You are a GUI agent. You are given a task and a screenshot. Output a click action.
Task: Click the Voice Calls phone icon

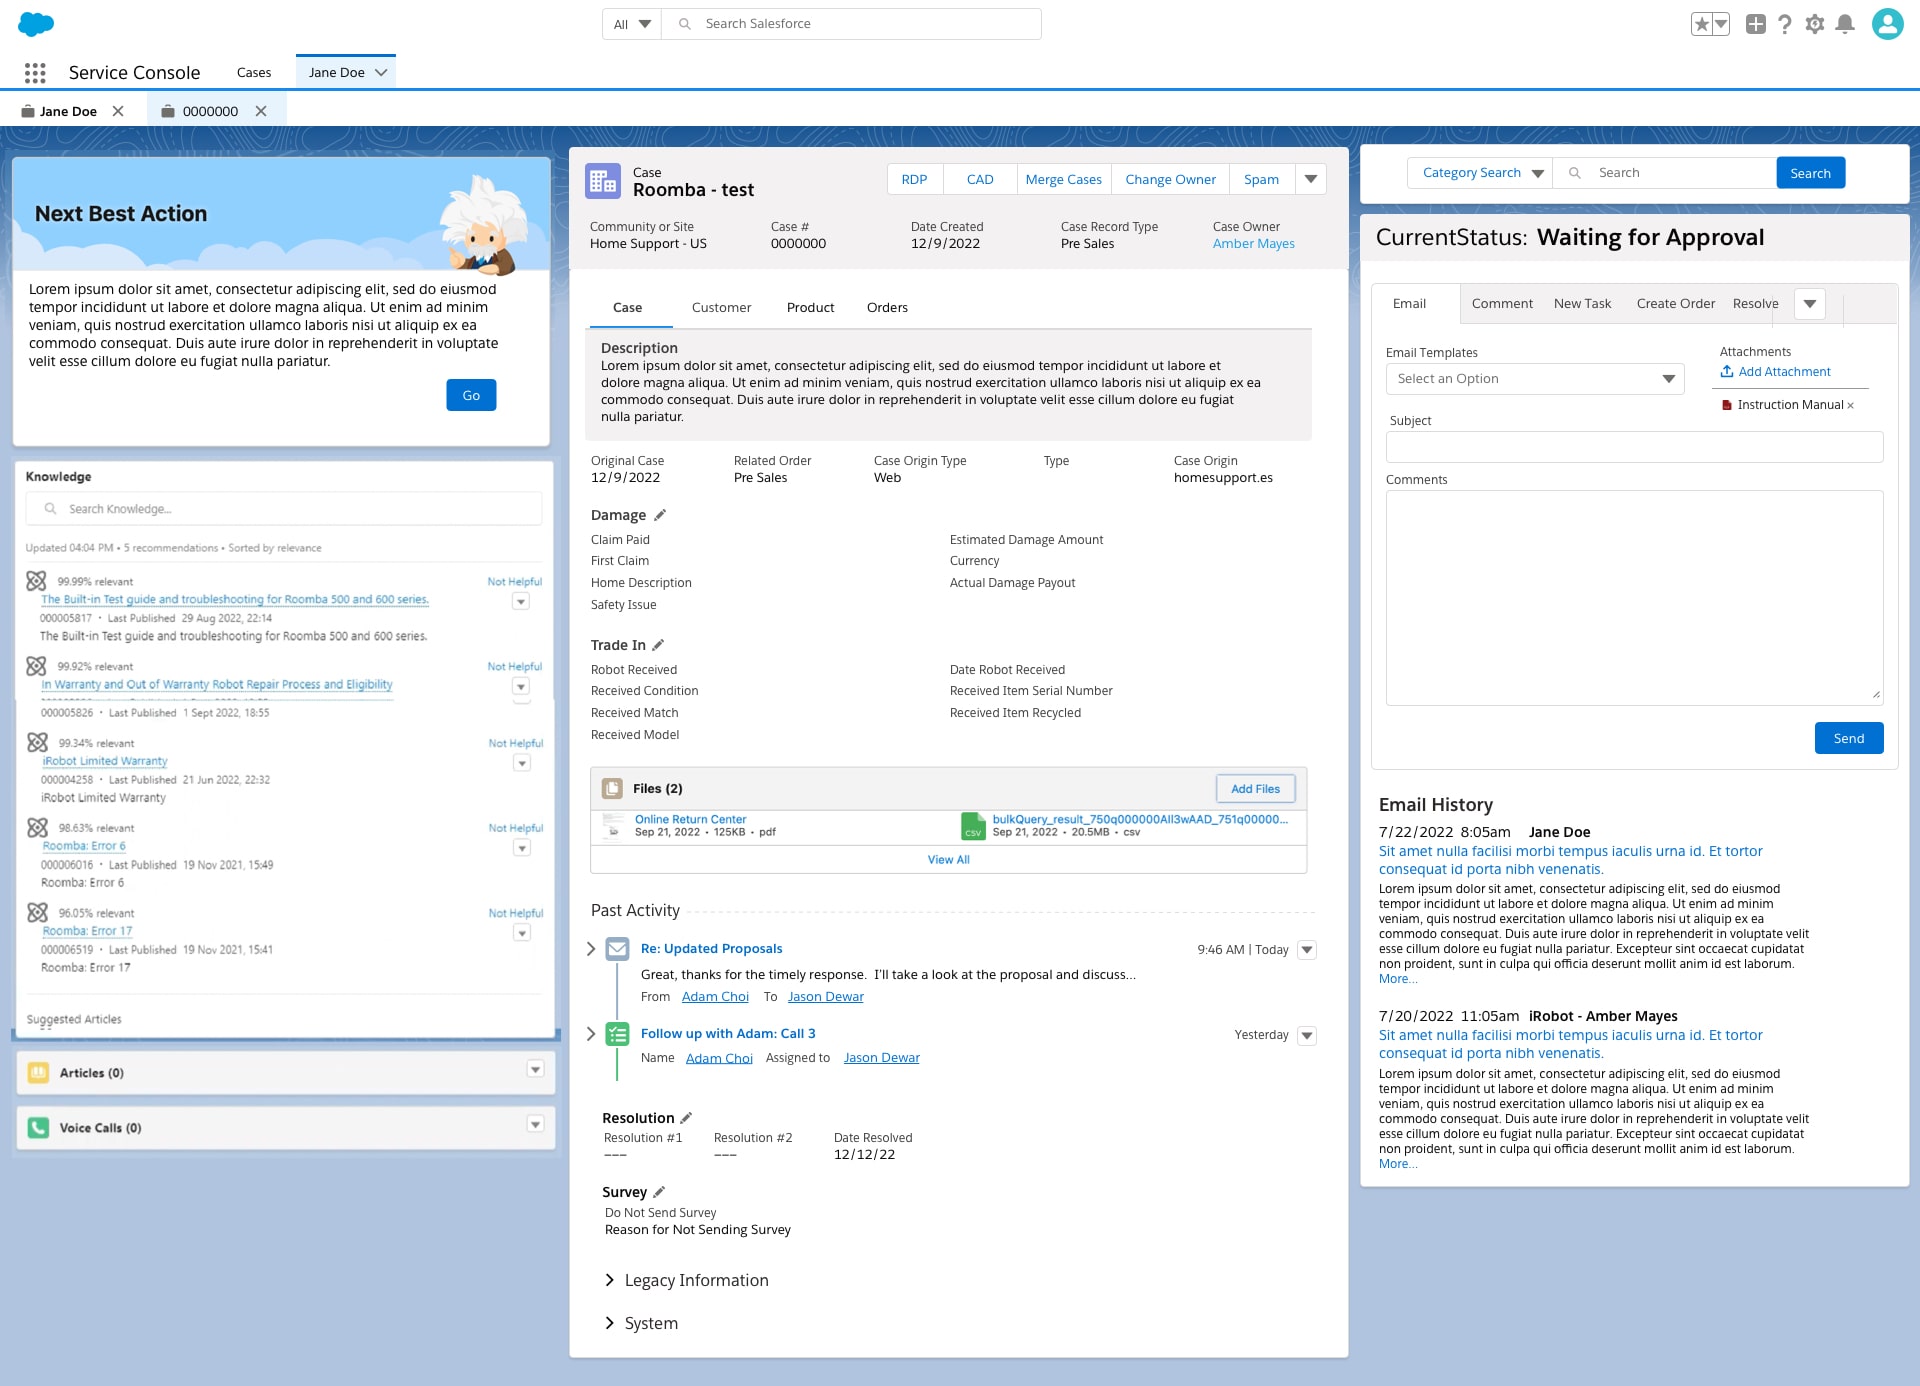(x=38, y=1128)
